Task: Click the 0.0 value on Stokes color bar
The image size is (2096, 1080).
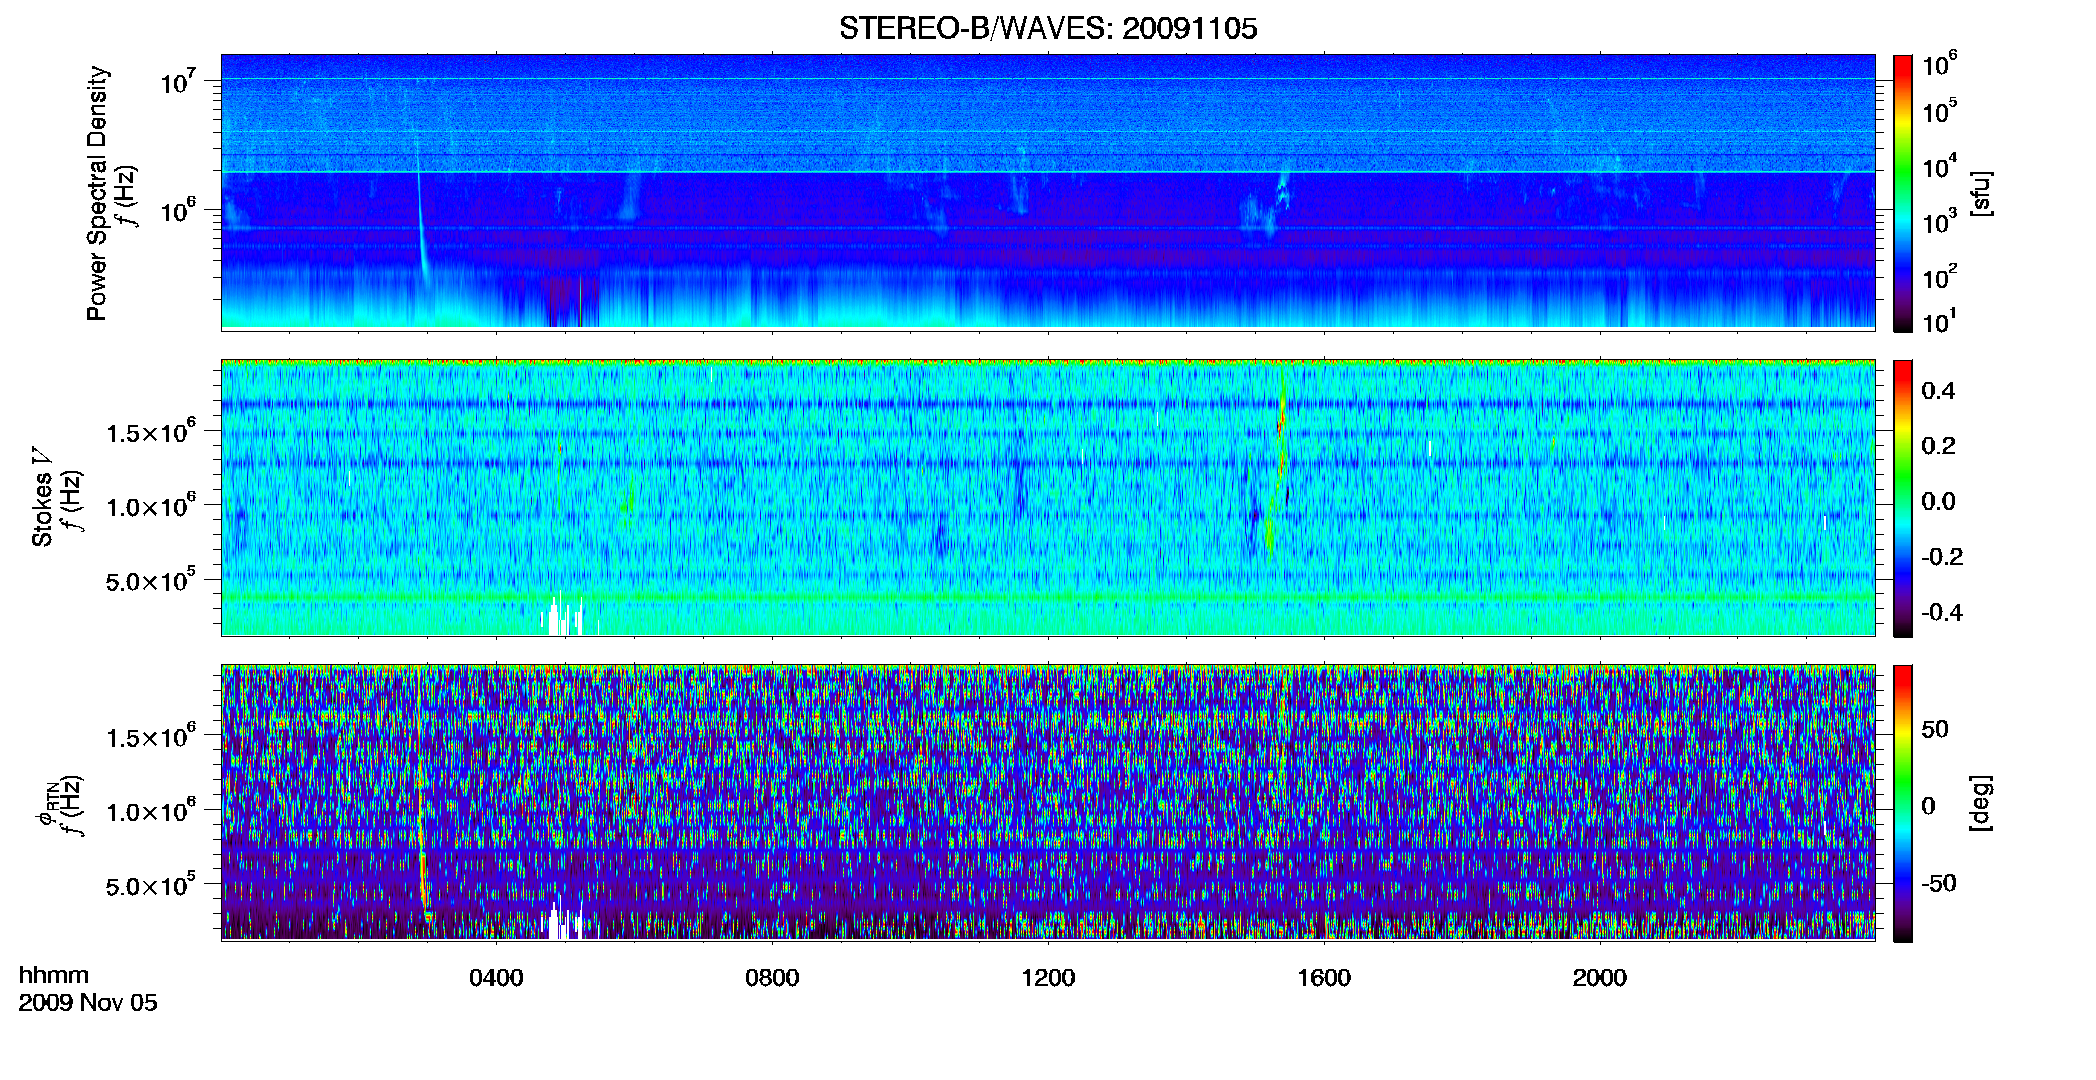Action: [x=1938, y=501]
